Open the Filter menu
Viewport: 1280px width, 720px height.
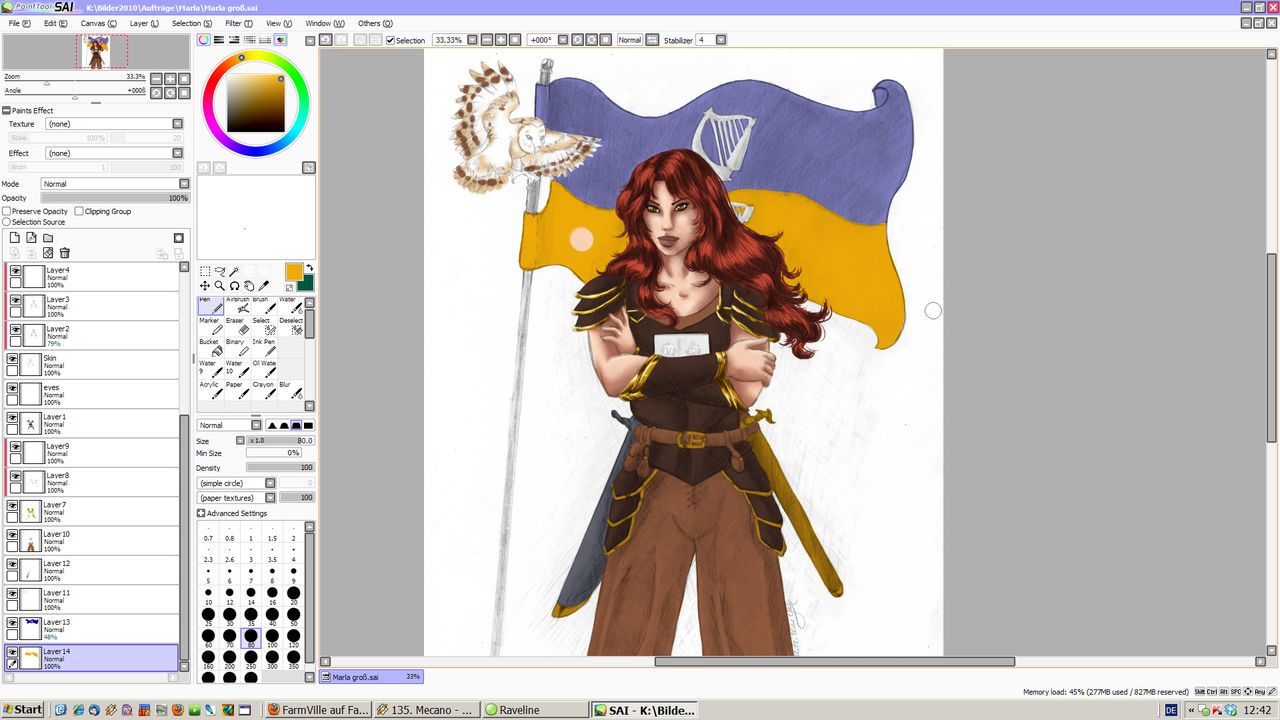point(239,23)
